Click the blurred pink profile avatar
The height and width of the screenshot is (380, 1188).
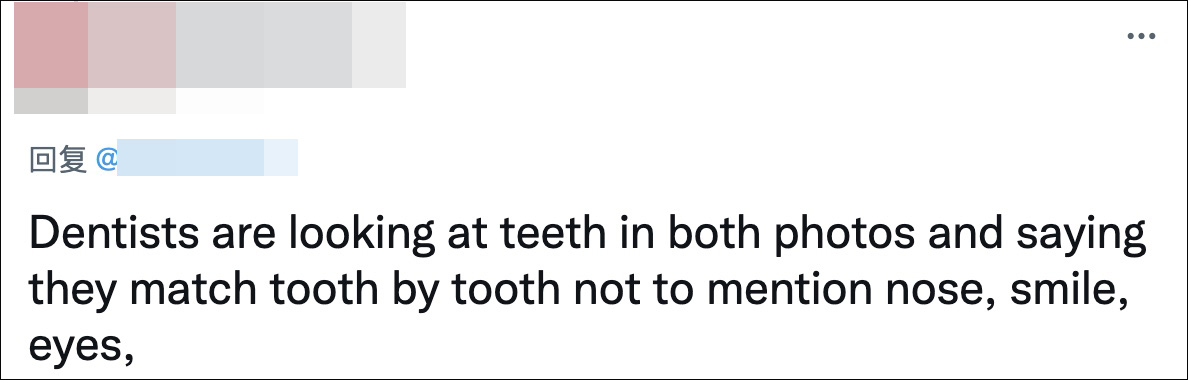coord(51,45)
